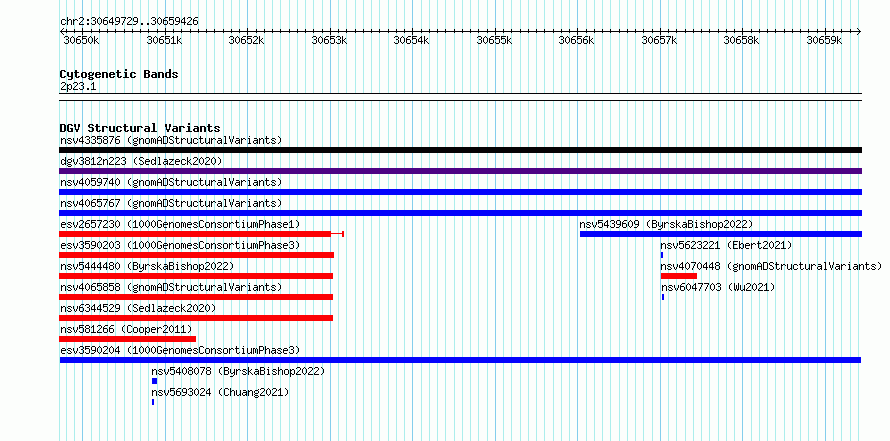890x441 pixels.
Task: Open the dgv3812n223 (Sedlazeck2020) label
Action: pyautogui.click(x=141, y=161)
